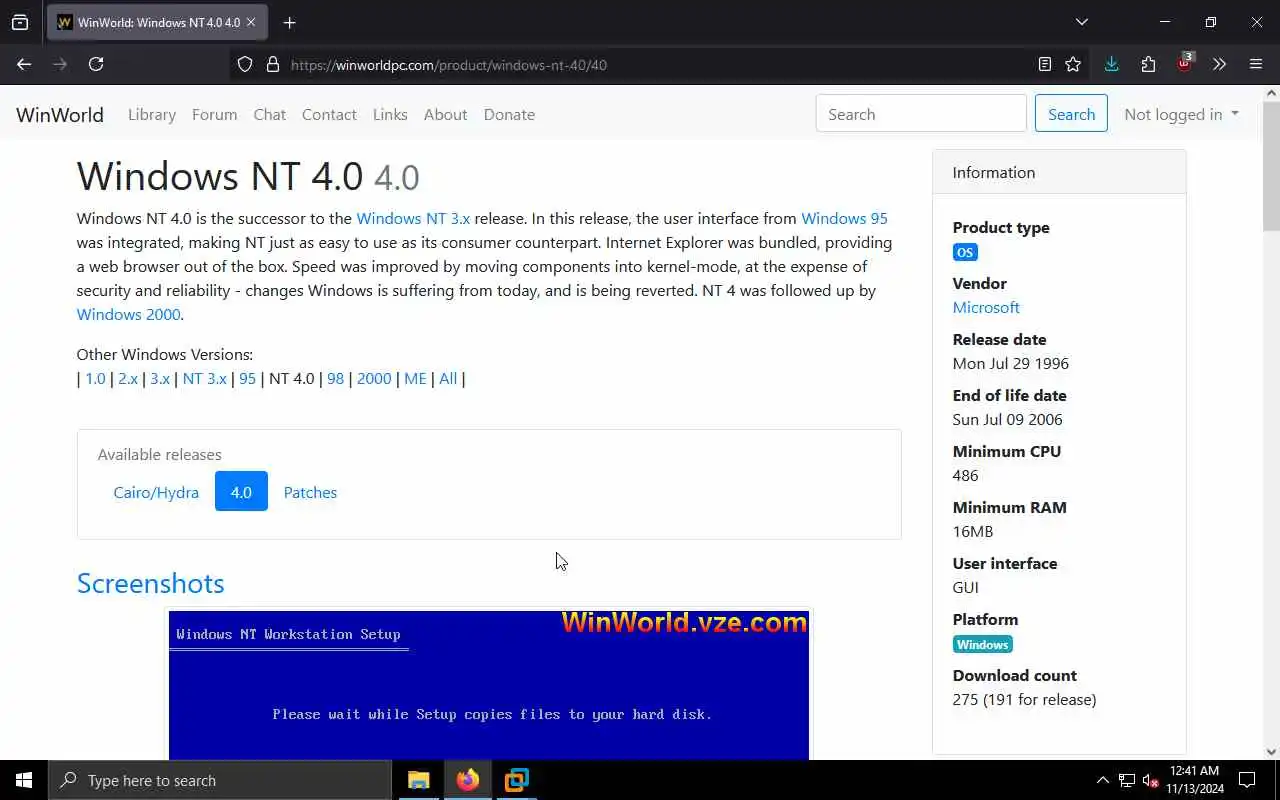Open the Chat menu item
Image resolution: width=1280 pixels, height=800 pixels.
[x=269, y=114]
